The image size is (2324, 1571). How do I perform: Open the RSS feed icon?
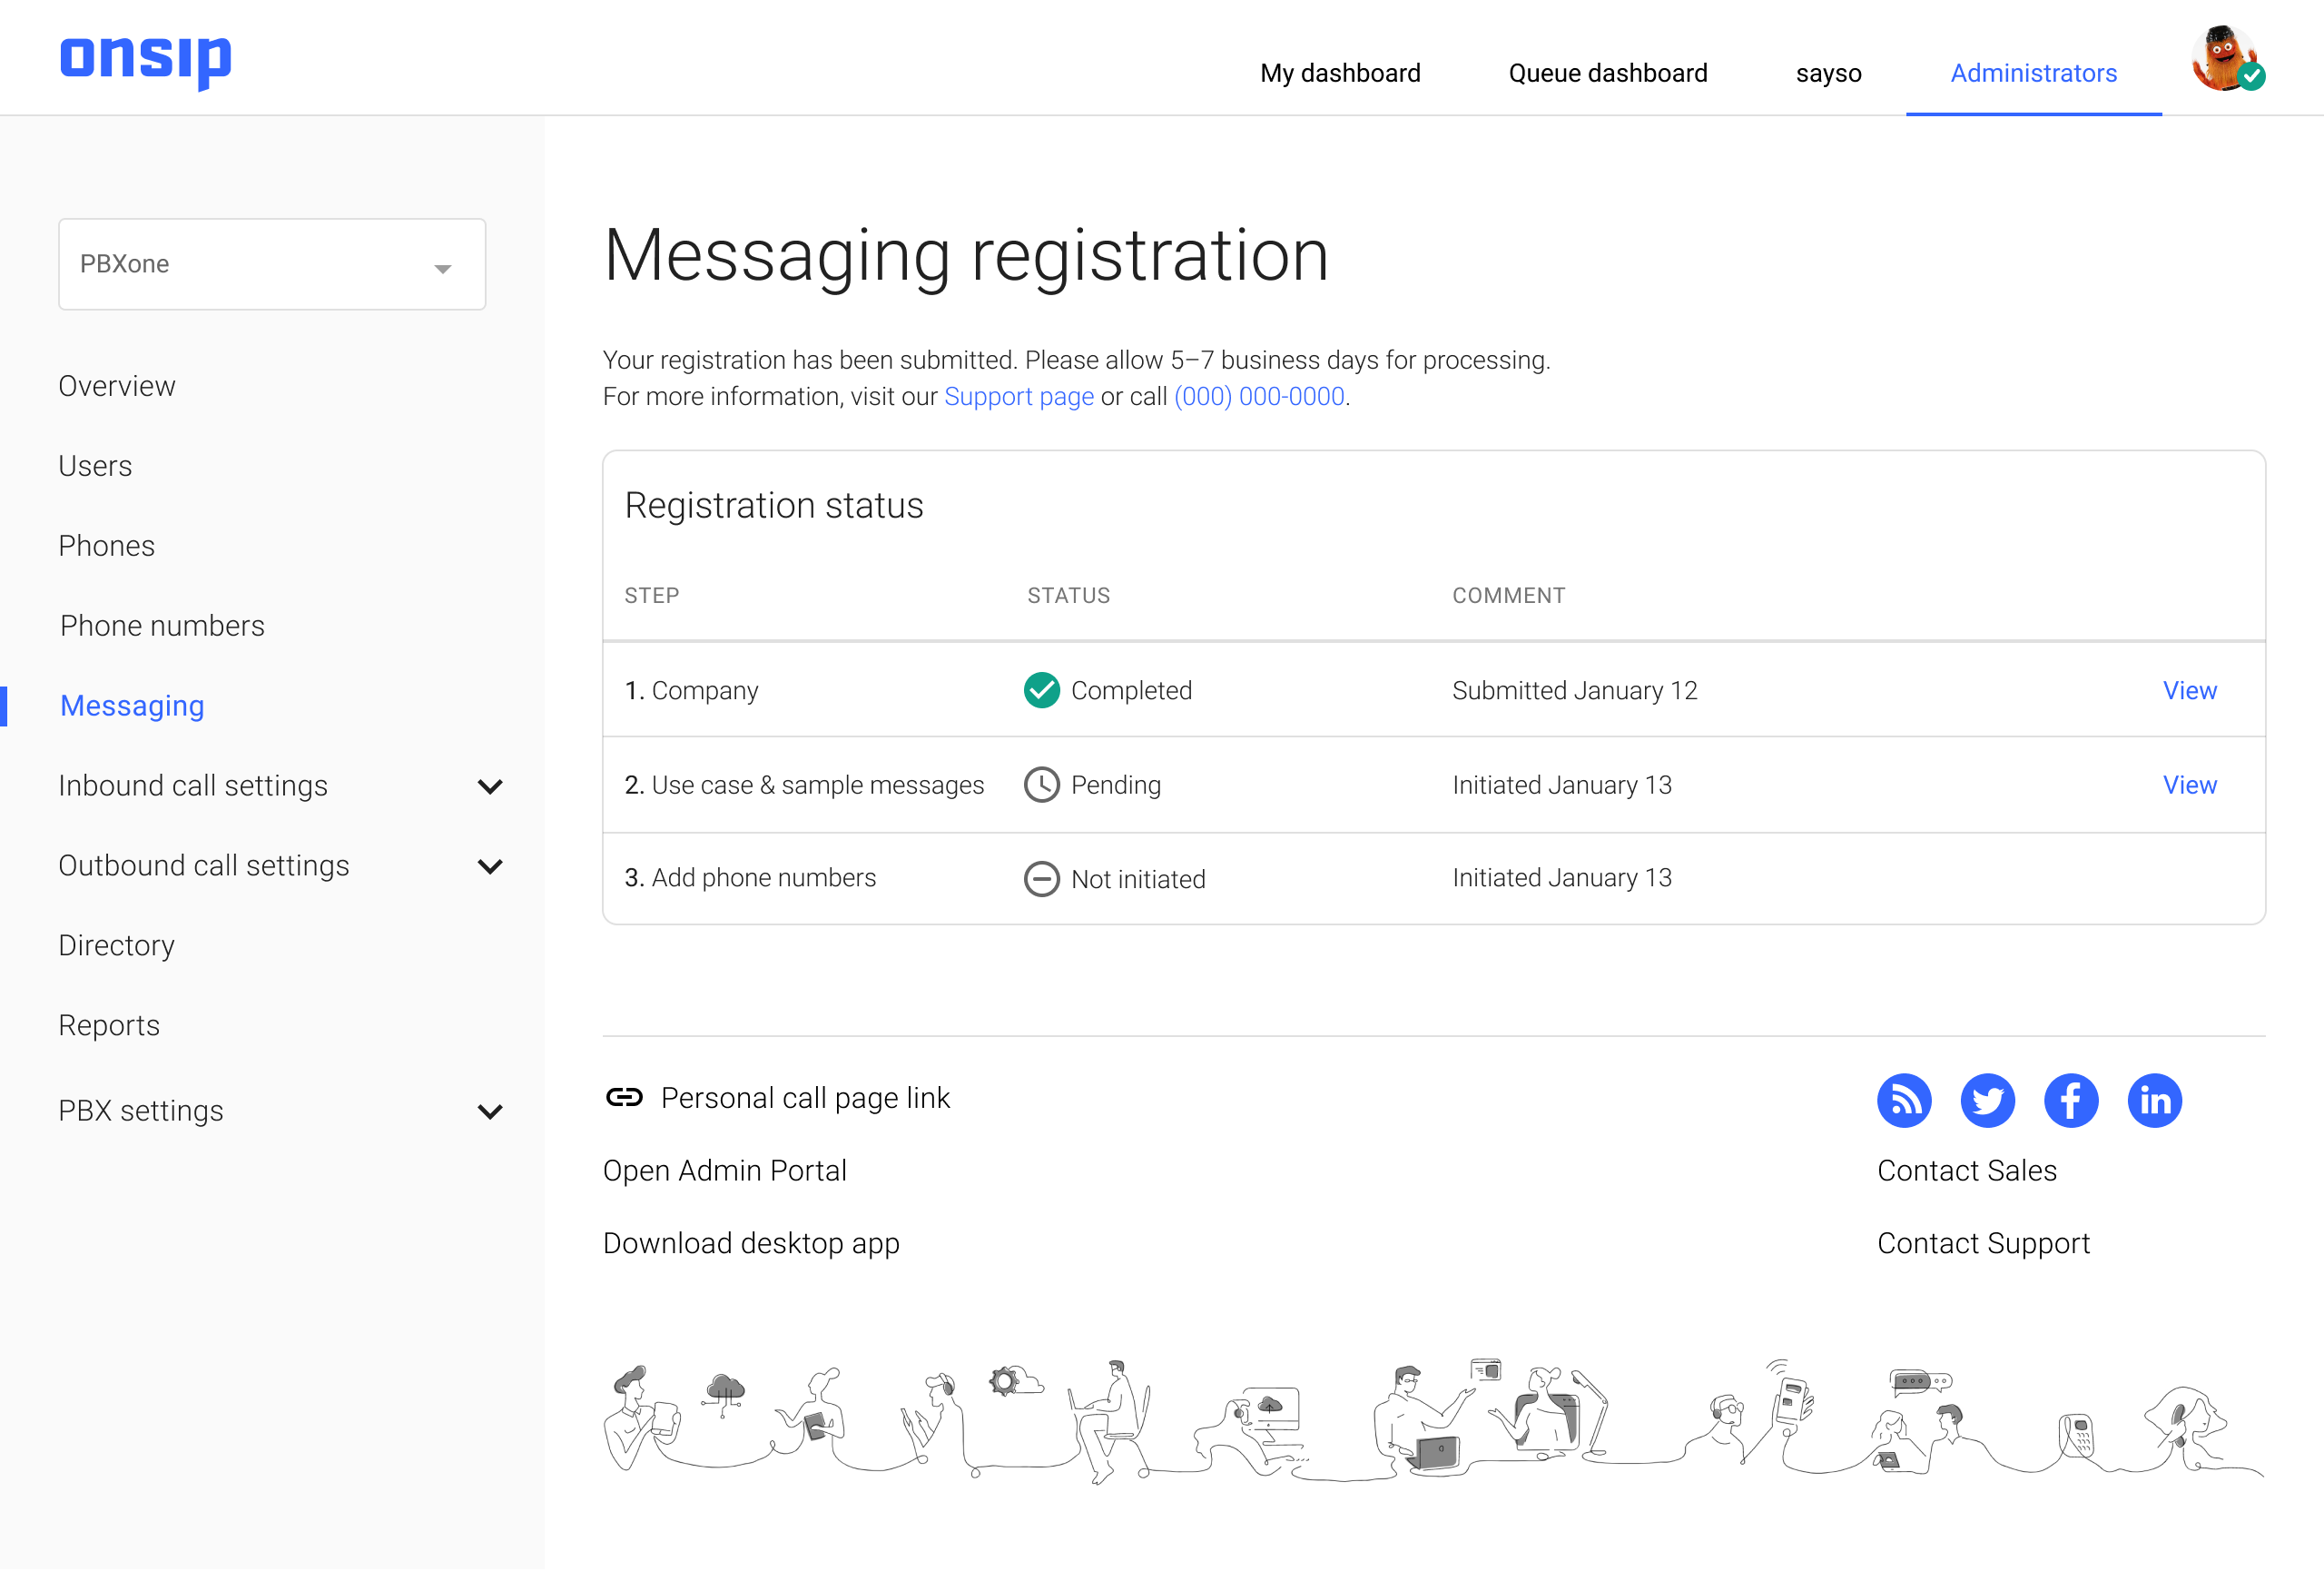1904,1101
